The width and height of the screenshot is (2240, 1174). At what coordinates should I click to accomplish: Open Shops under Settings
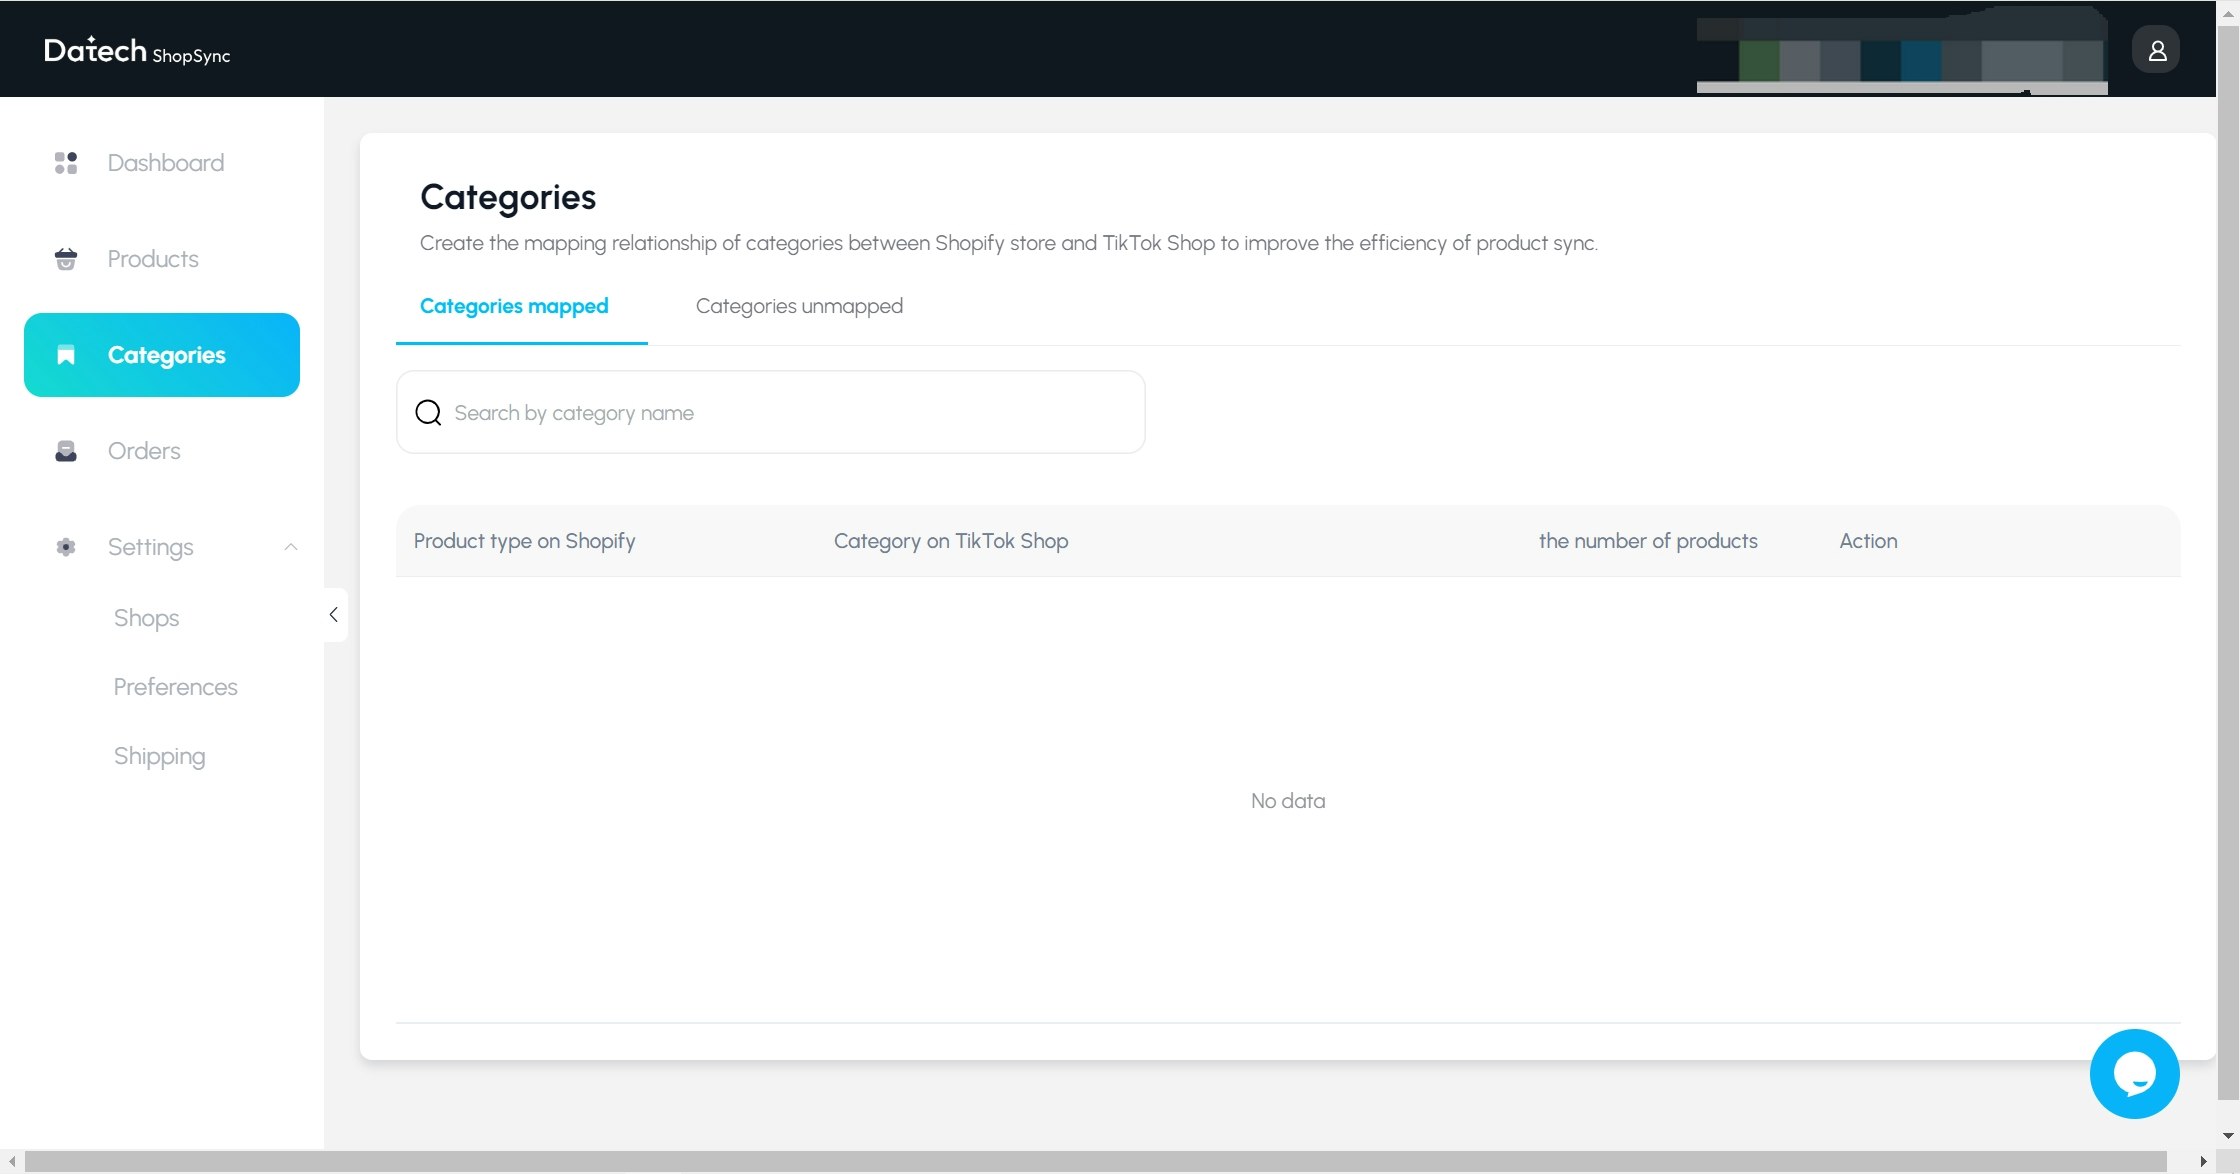point(146,618)
